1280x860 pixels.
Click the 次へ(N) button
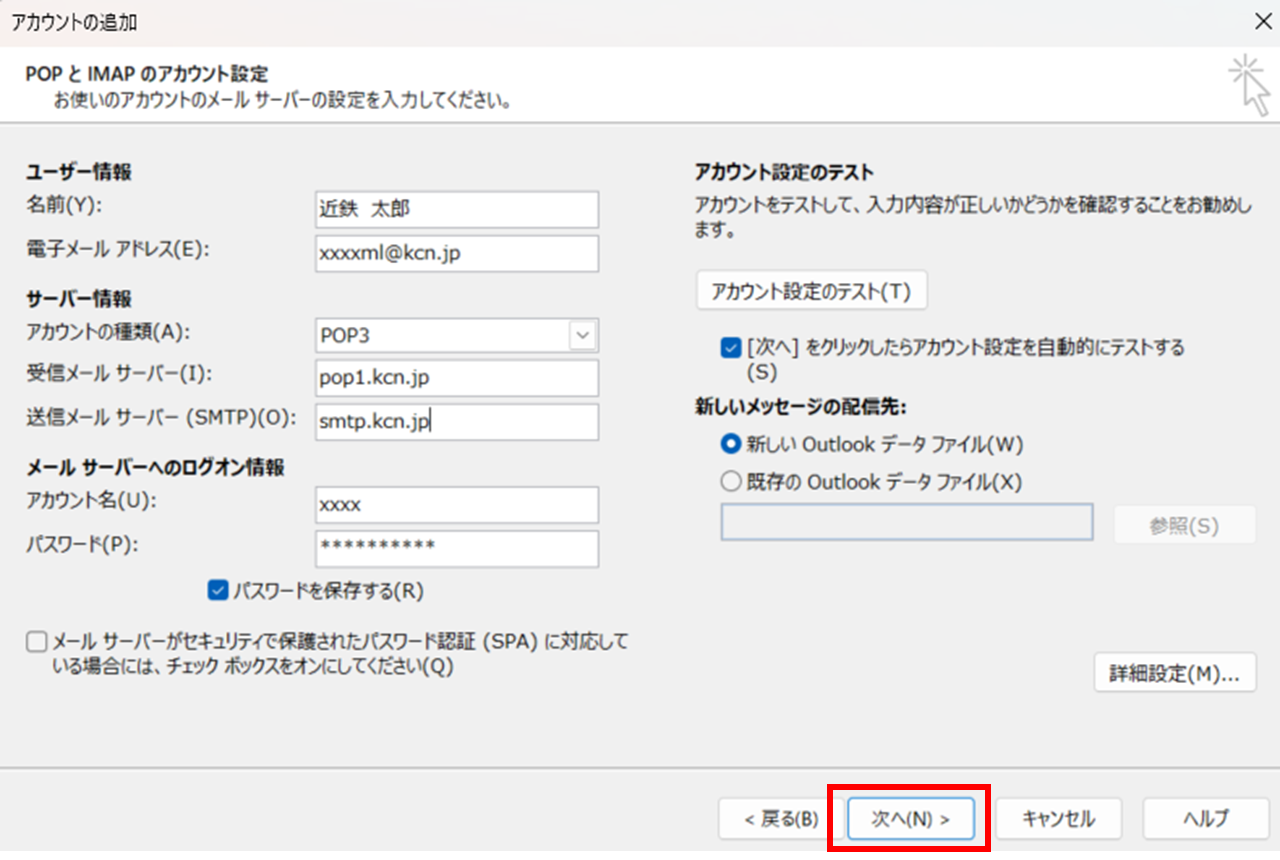(908, 818)
